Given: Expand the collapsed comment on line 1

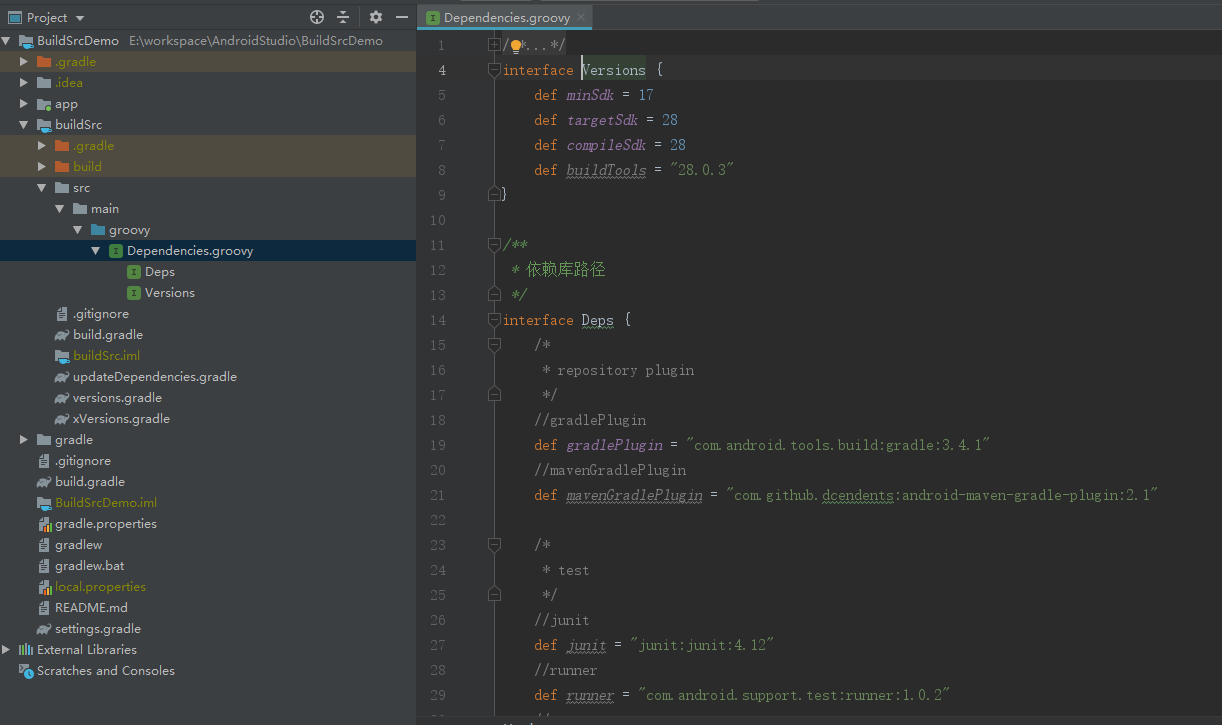Looking at the screenshot, I should click(493, 45).
